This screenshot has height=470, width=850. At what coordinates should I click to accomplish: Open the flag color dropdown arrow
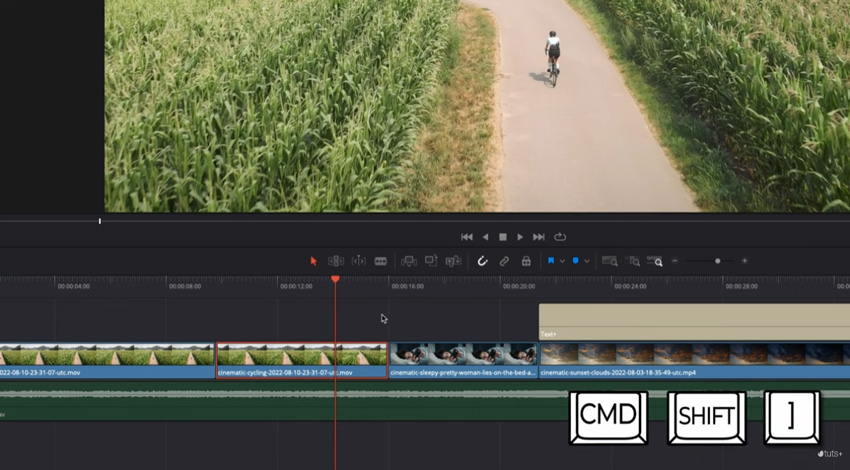562,261
